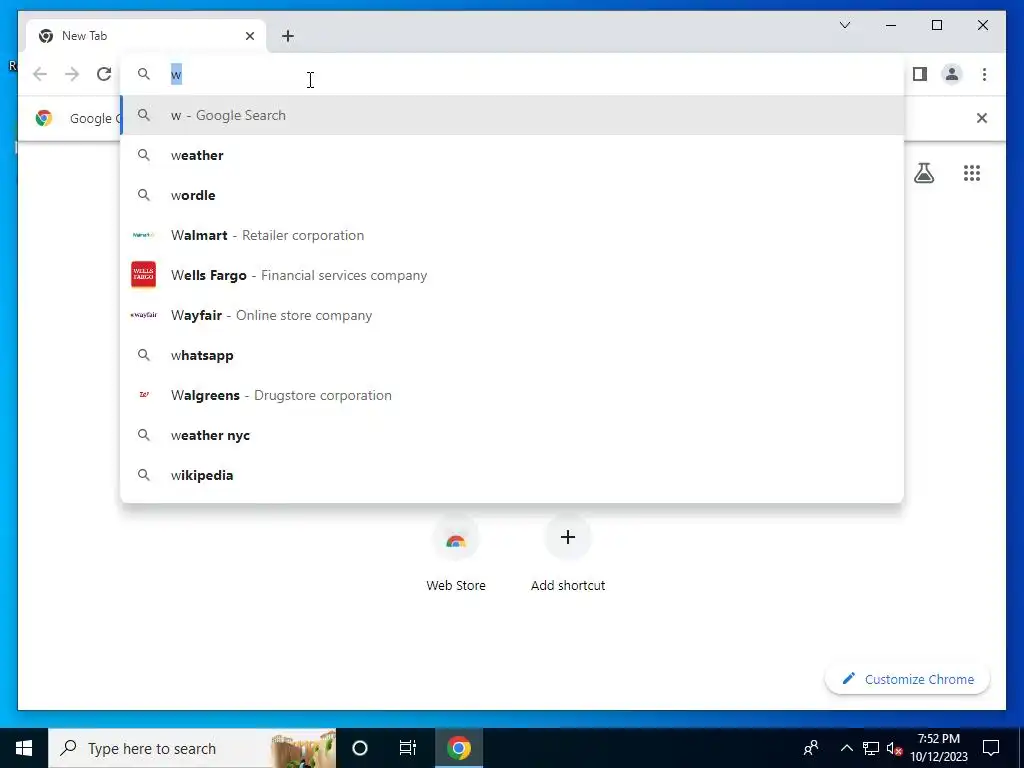Choose the 'wikipedia' suggestion
The width and height of the screenshot is (1024, 768).
pos(512,475)
